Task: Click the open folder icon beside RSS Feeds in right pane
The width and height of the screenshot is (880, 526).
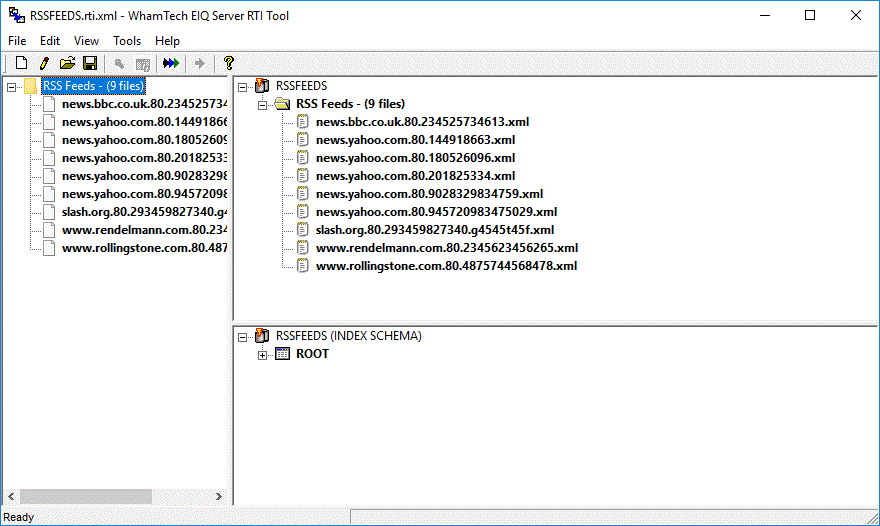Action: click(x=282, y=103)
